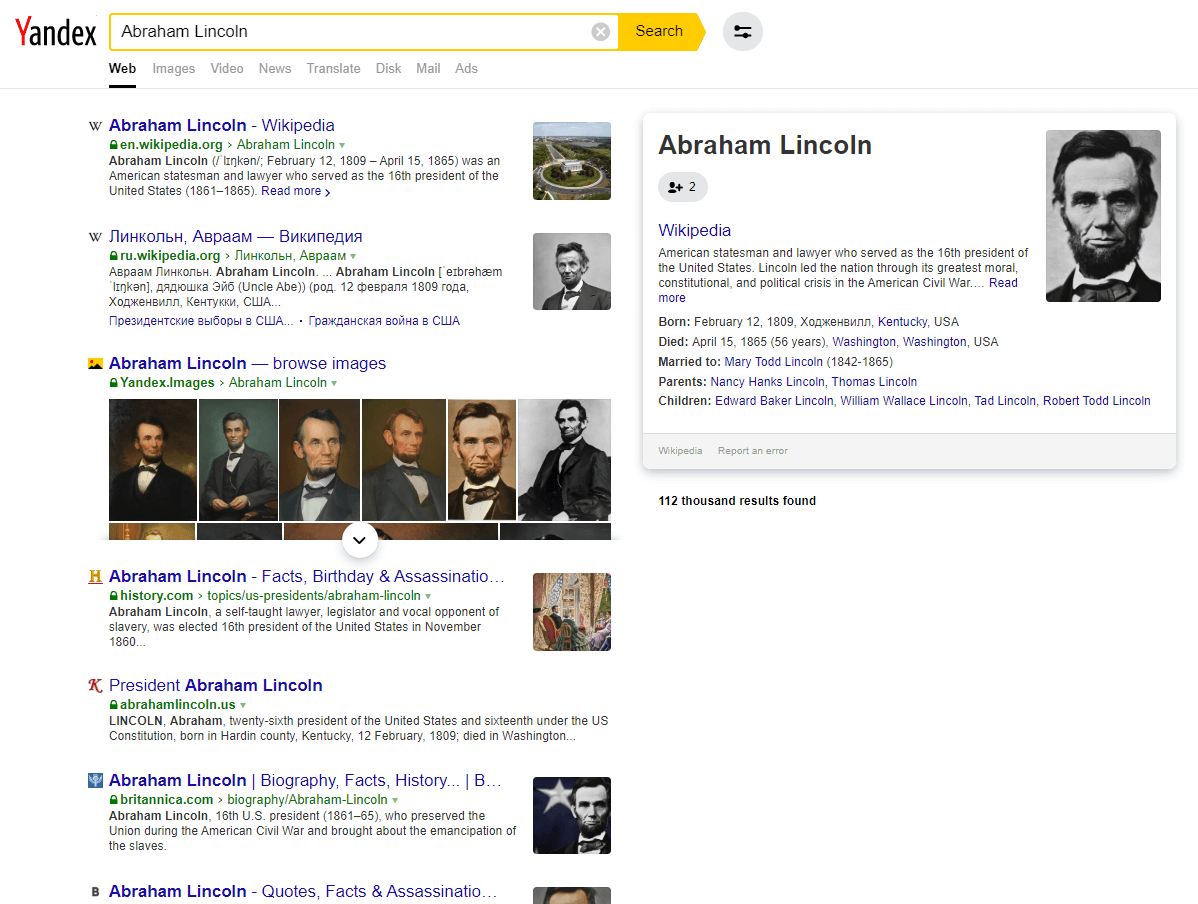Switch to the Video tab
Screen dimensions: 1198x904
[x=227, y=69]
